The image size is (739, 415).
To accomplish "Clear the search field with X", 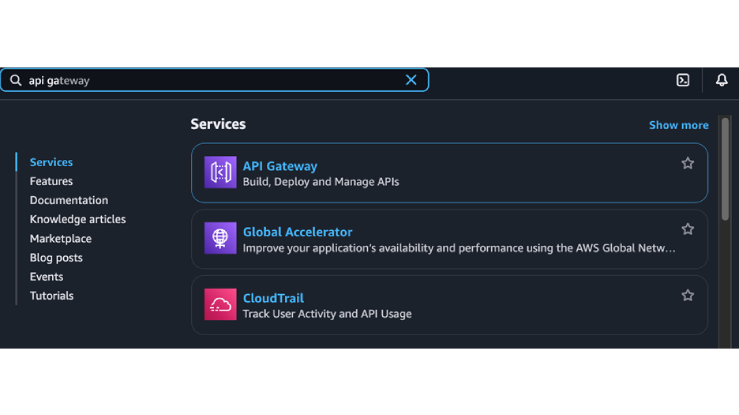I will pos(411,80).
